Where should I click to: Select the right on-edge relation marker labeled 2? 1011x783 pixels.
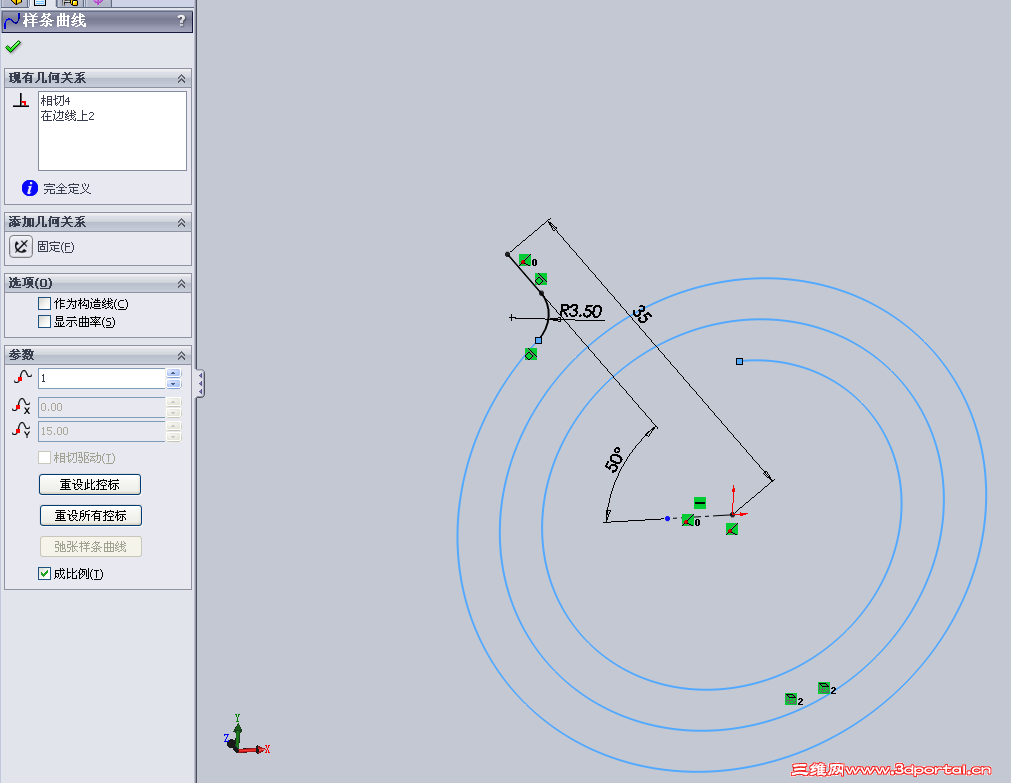(x=823, y=688)
